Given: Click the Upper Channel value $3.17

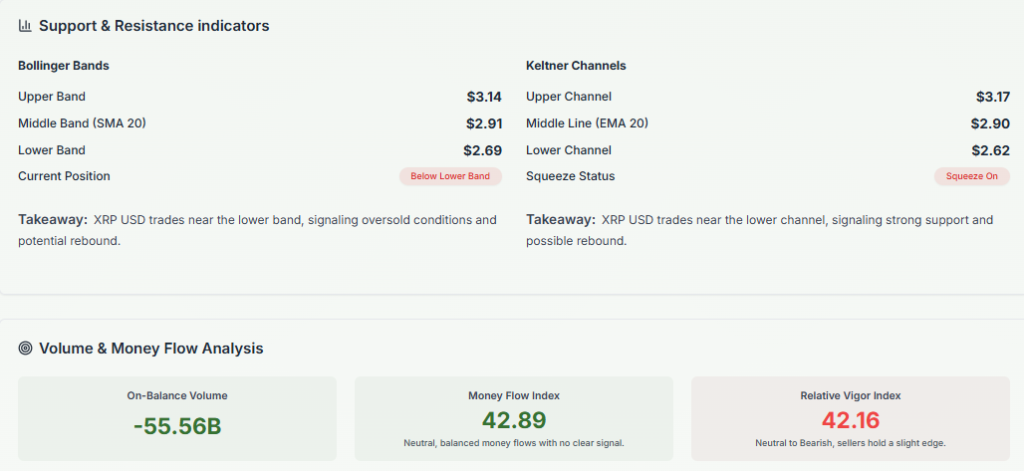Looking at the screenshot, I should pos(991,97).
